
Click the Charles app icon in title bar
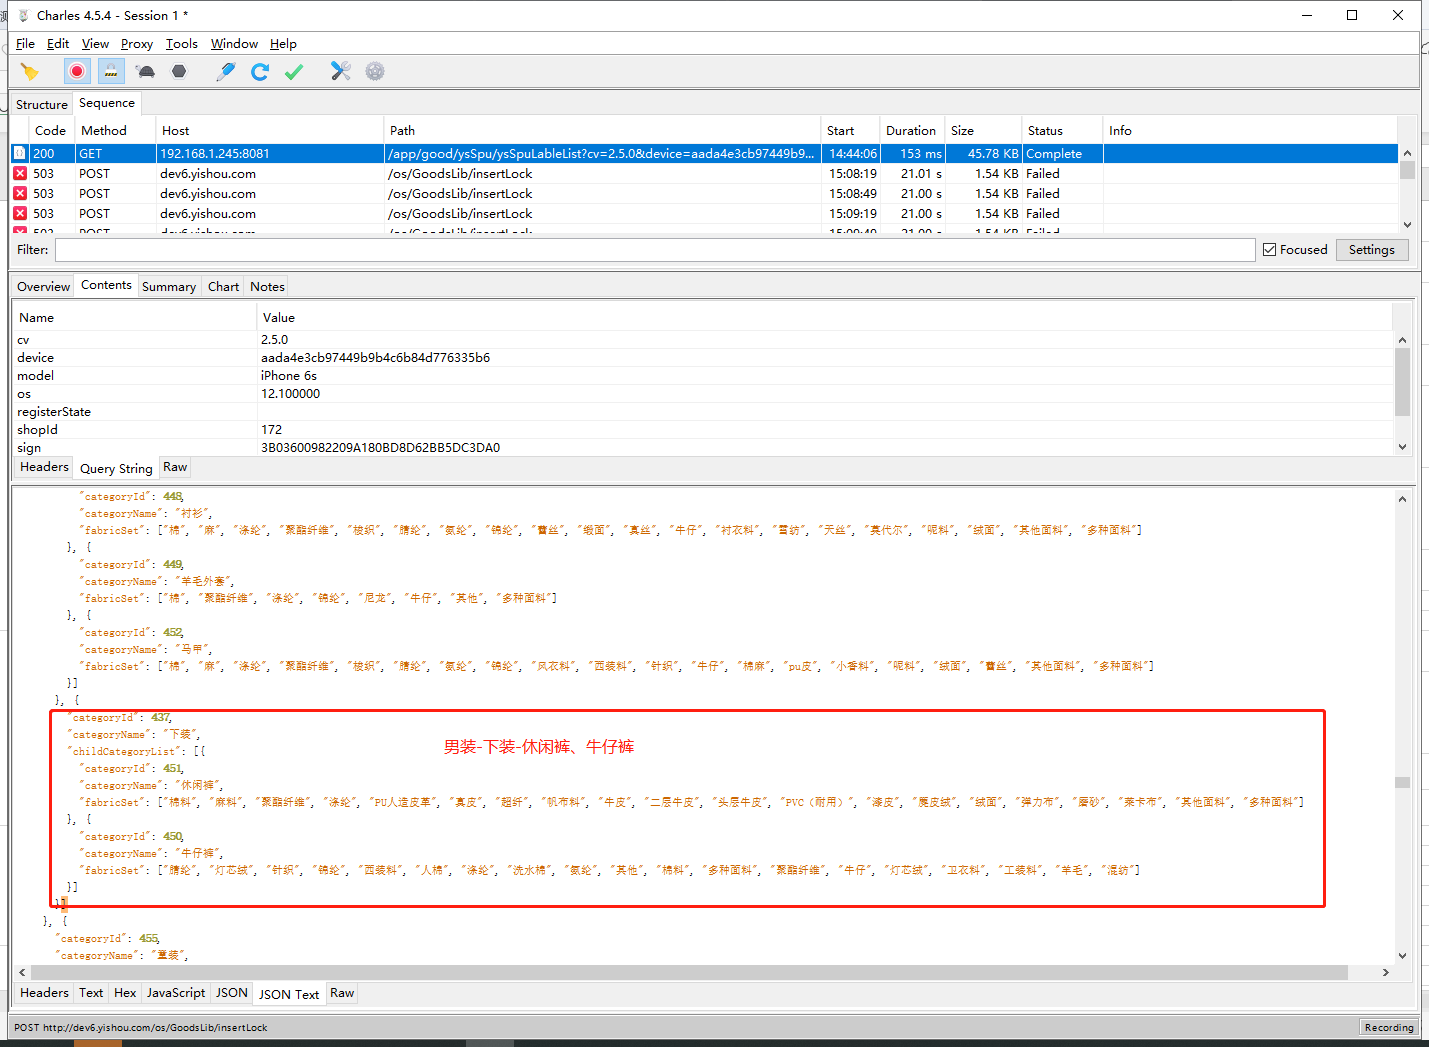[x=24, y=15]
